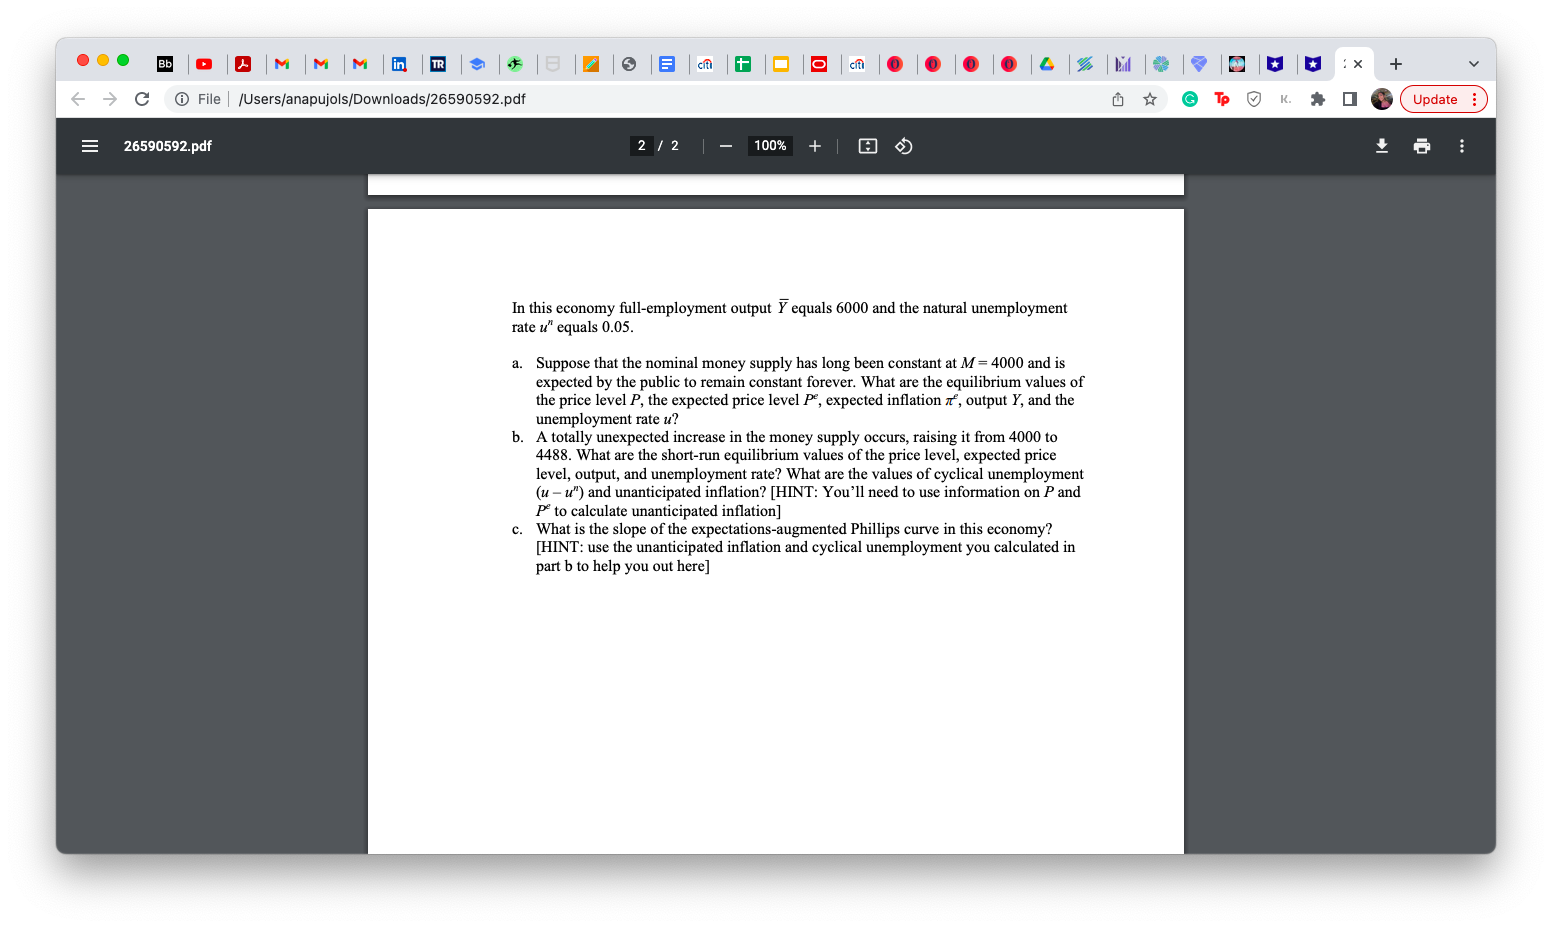Open the Google Drive pinned tab
This screenshot has height=928, width=1552.
click(x=1049, y=64)
